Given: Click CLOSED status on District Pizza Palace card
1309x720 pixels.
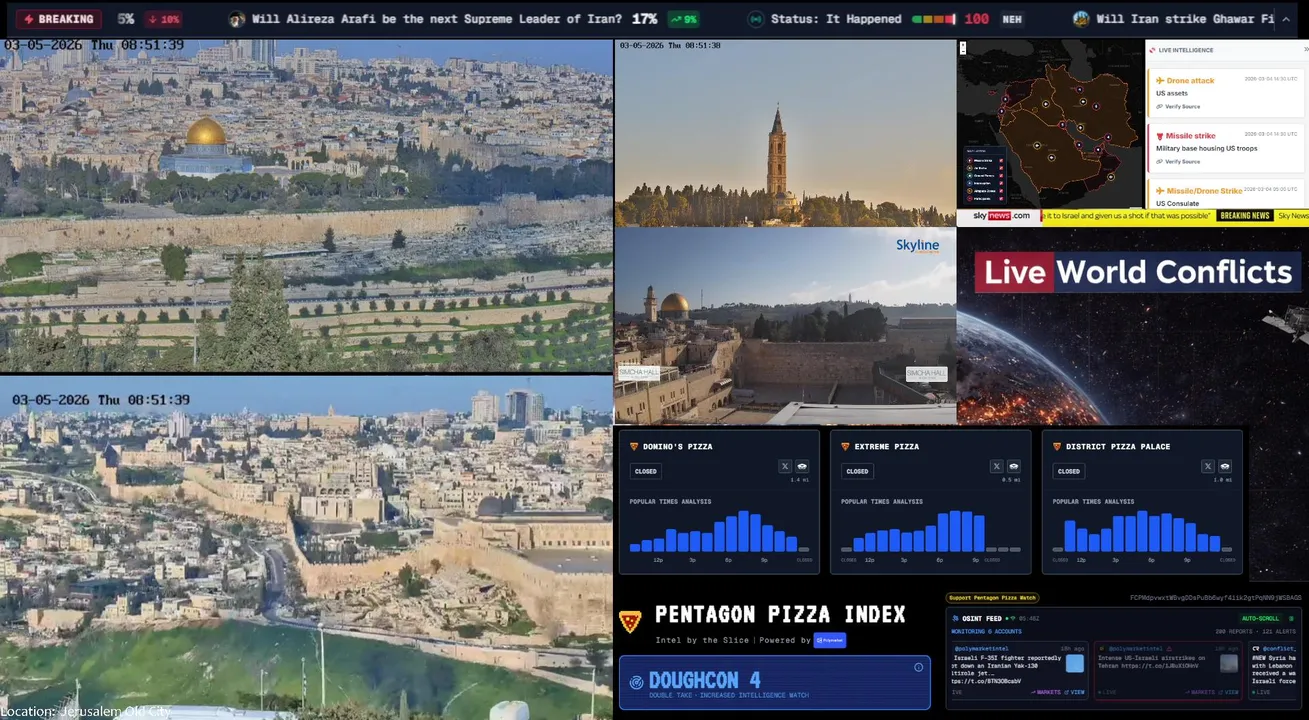Looking at the screenshot, I should [x=1069, y=471].
